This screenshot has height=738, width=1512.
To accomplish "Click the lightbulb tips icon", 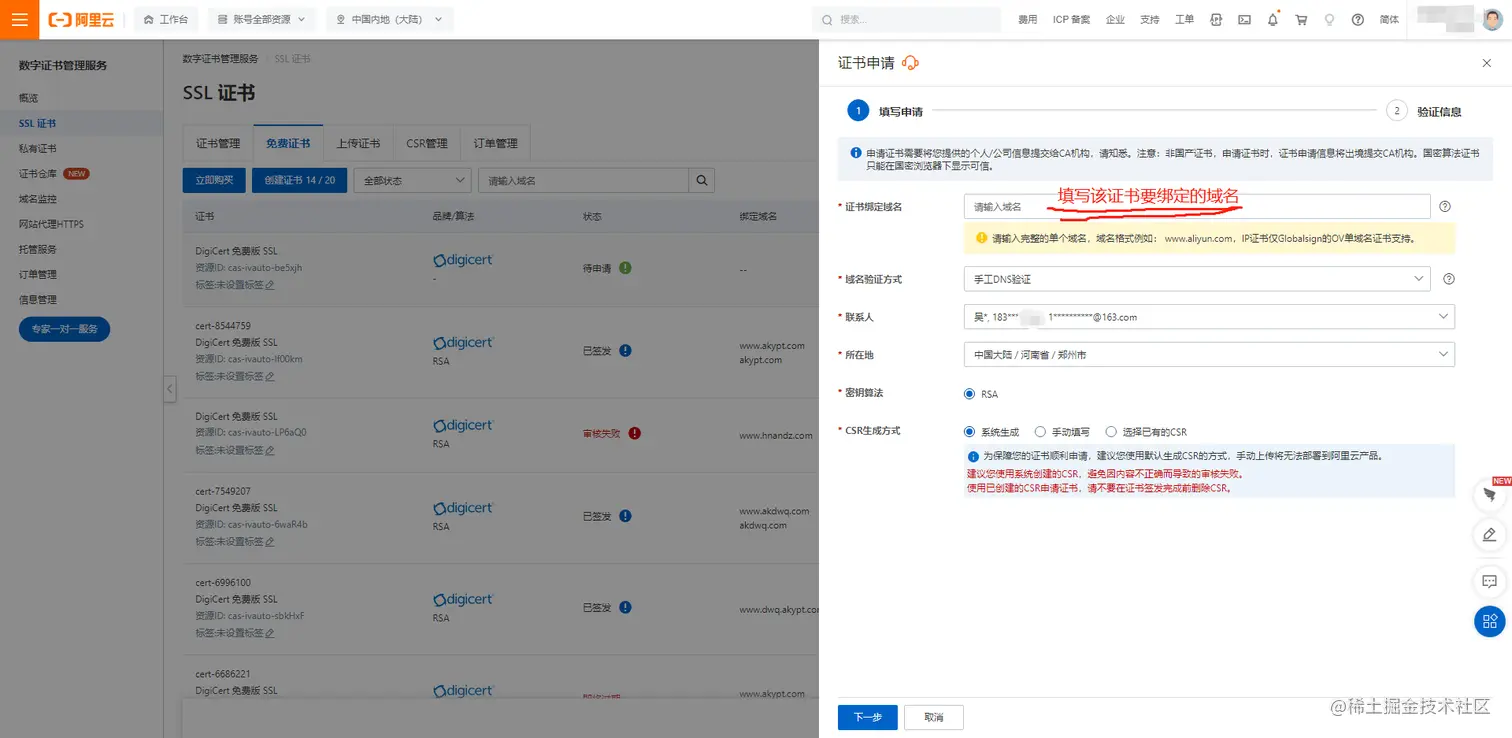I will [x=1329, y=19].
